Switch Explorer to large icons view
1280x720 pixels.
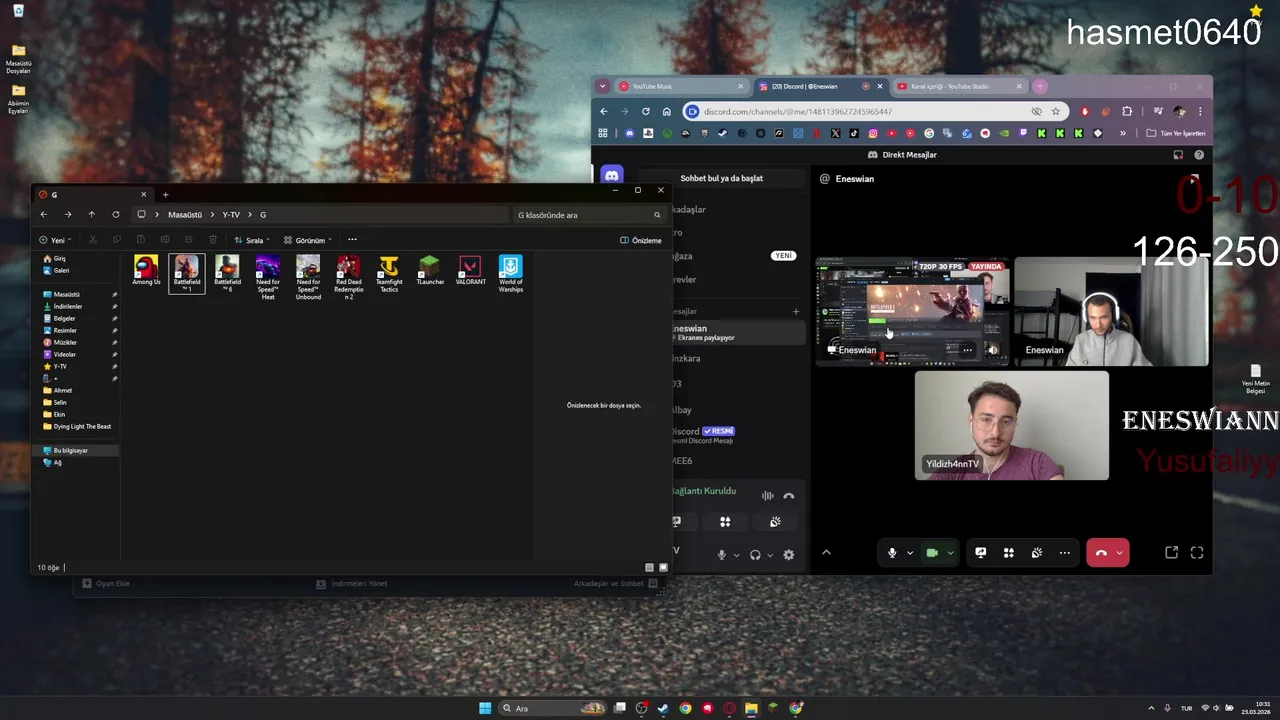tap(663, 567)
